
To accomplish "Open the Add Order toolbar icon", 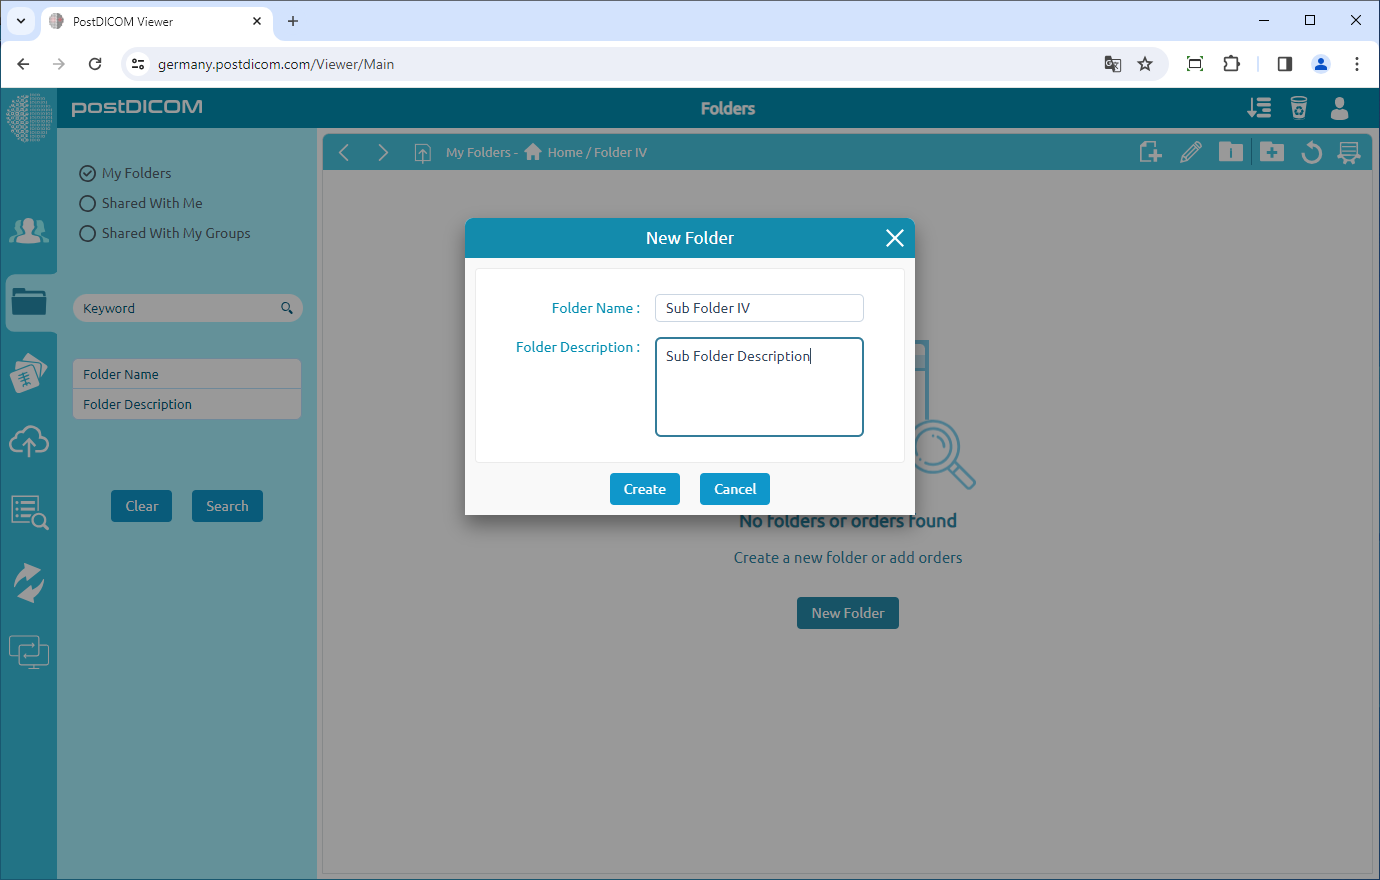I will (1150, 152).
